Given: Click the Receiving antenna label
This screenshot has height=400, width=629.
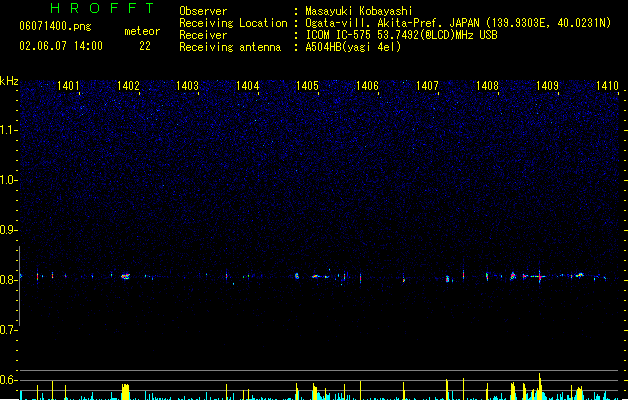Looking at the screenshot, I should point(230,47).
